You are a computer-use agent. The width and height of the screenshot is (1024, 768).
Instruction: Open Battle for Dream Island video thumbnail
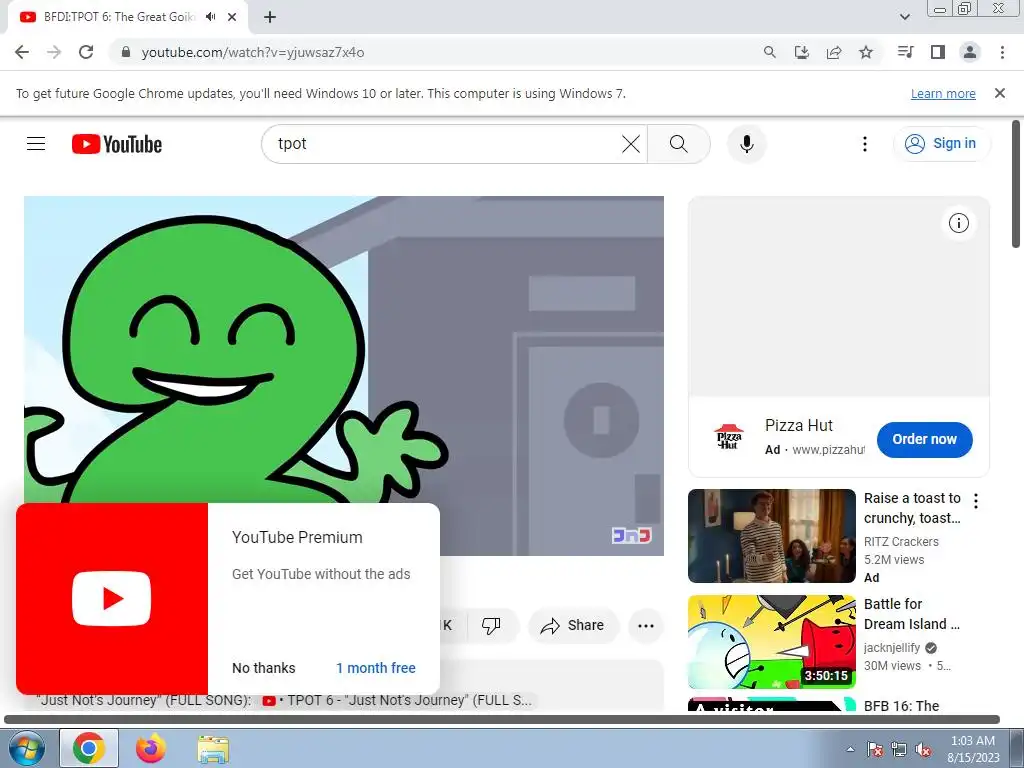tap(772, 642)
